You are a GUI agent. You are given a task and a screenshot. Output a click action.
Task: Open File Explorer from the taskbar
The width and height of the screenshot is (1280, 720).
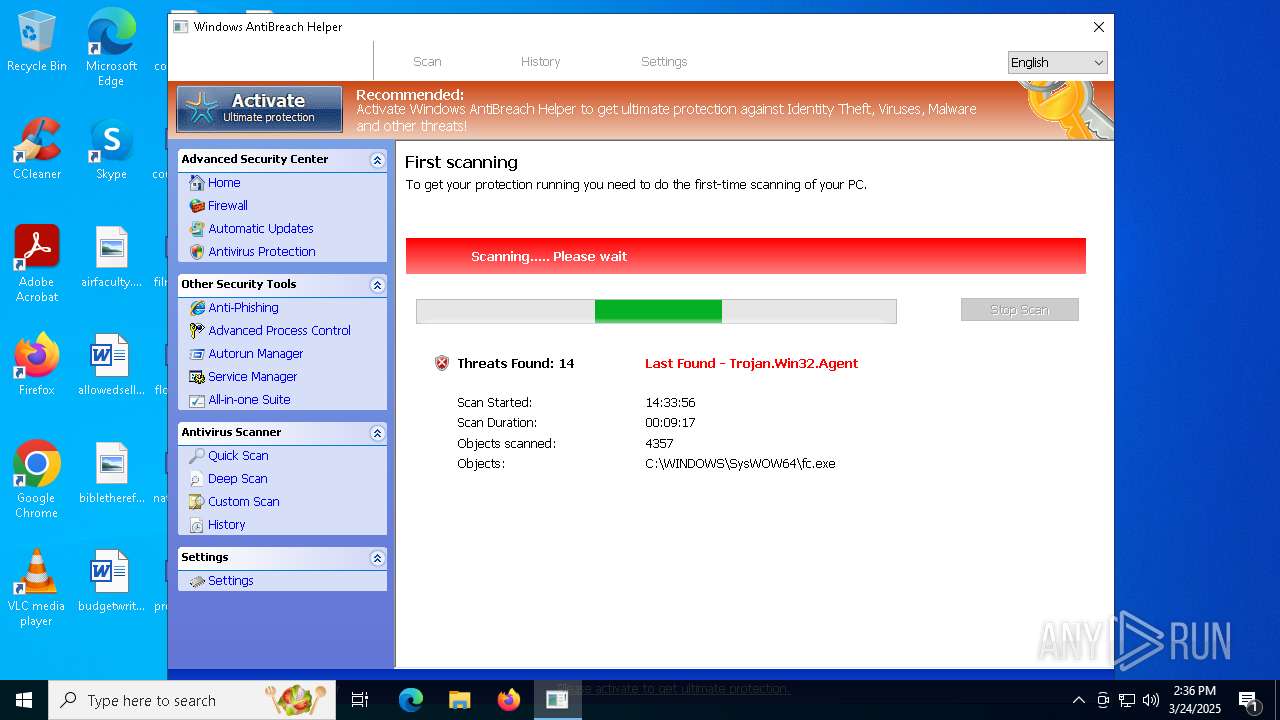tap(460, 700)
